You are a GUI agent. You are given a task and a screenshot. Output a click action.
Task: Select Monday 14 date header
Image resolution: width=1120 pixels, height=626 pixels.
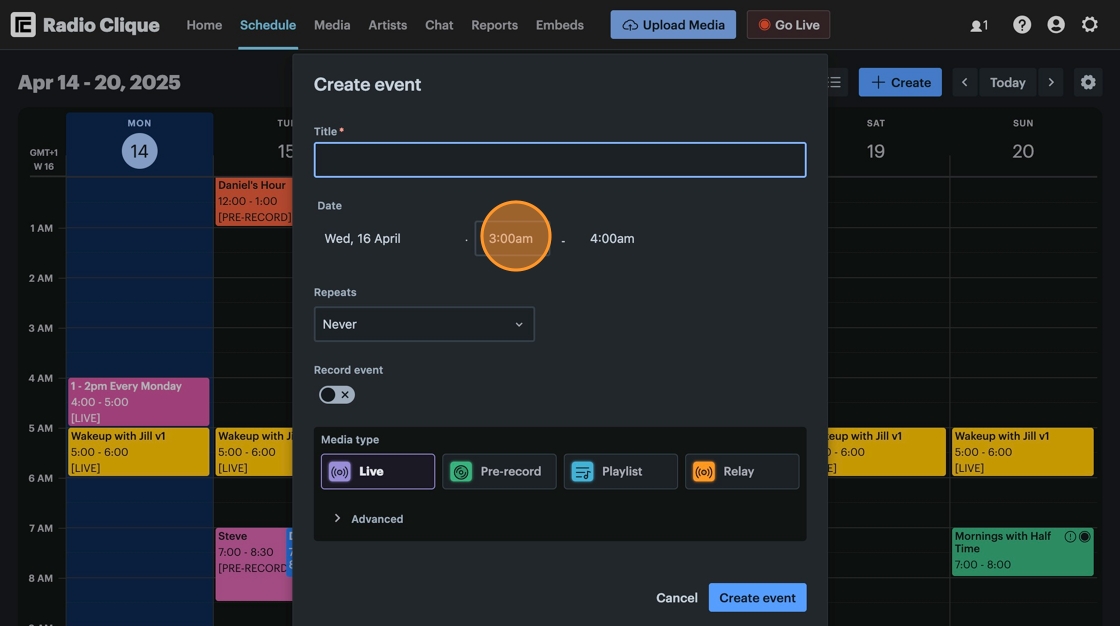click(139, 151)
